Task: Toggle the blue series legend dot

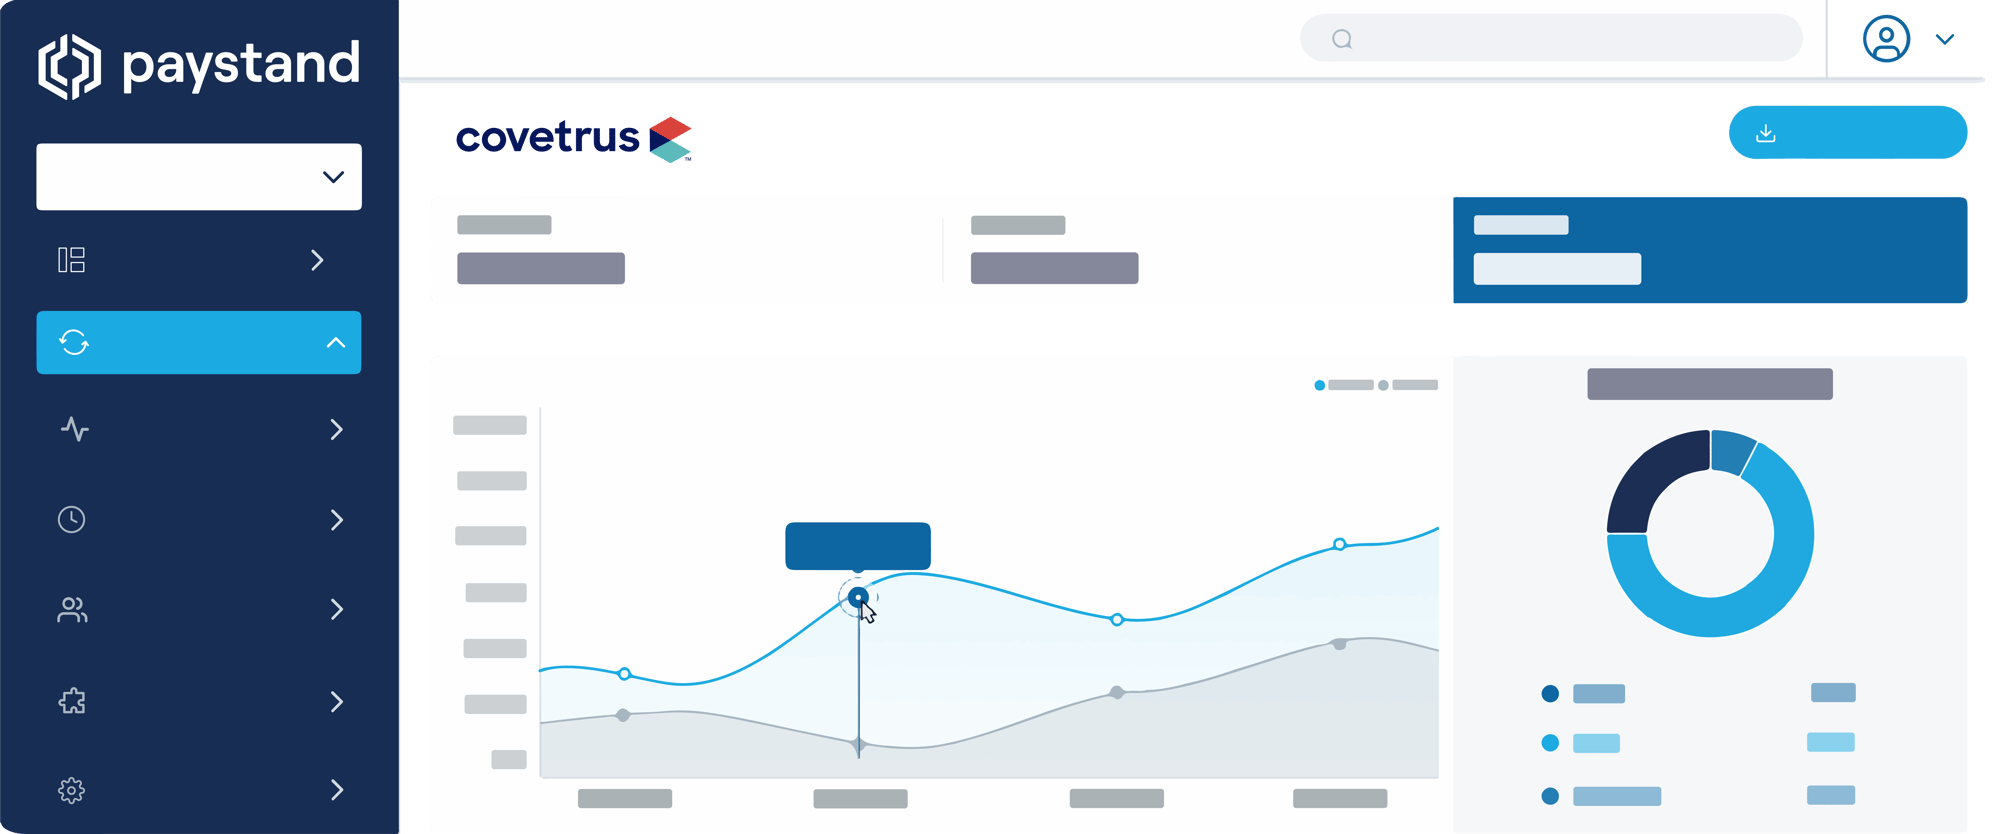Action: coord(1320,385)
